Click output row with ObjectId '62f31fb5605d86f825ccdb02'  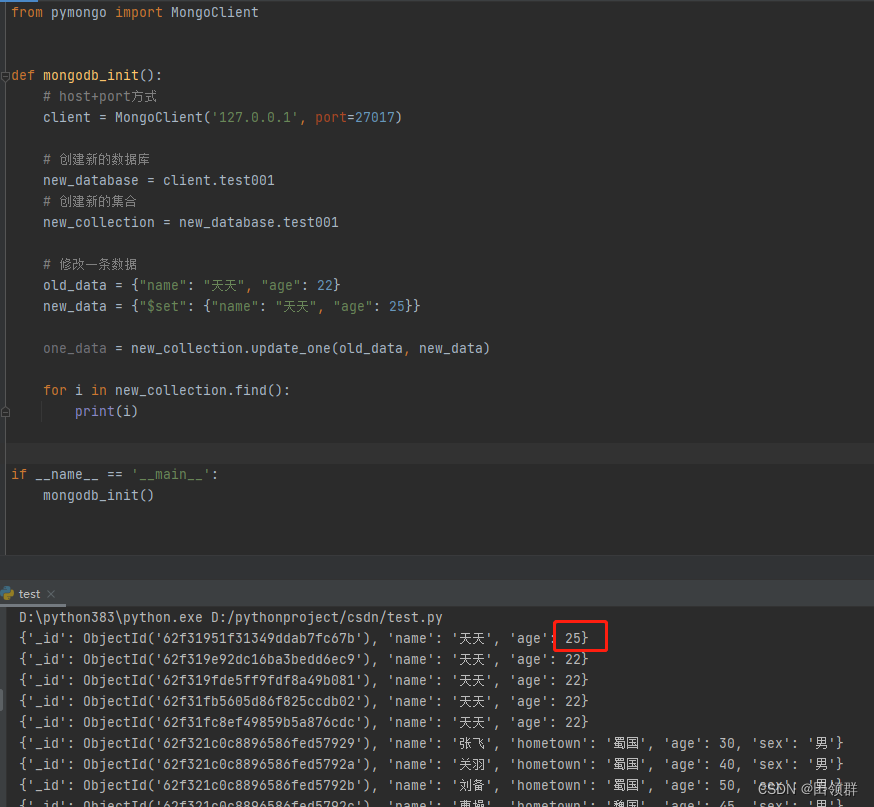point(304,702)
